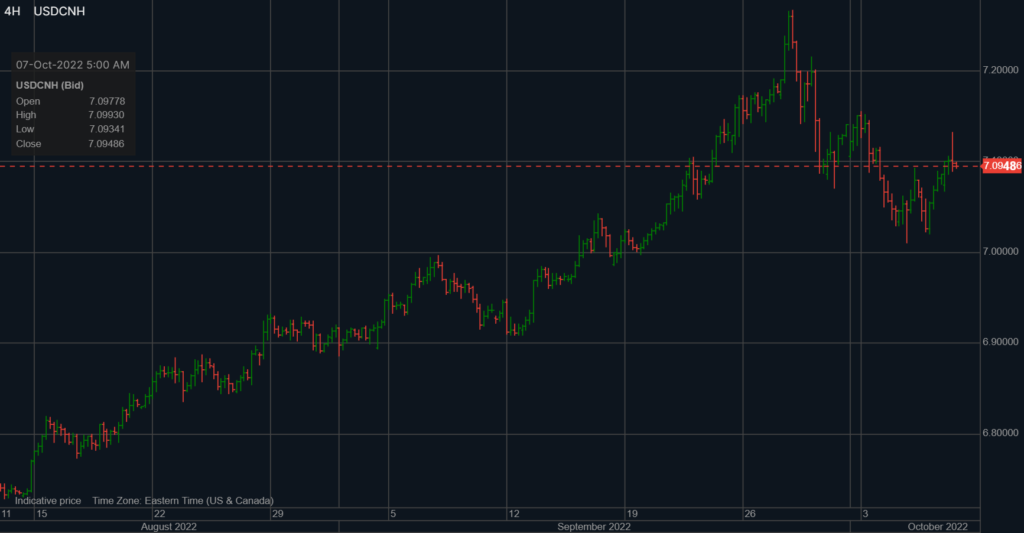Viewport: 1024px width, 533px height.
Task: Click the 07-Oct-2022 5:00 AM timestamp
Action: coord(72,65)
